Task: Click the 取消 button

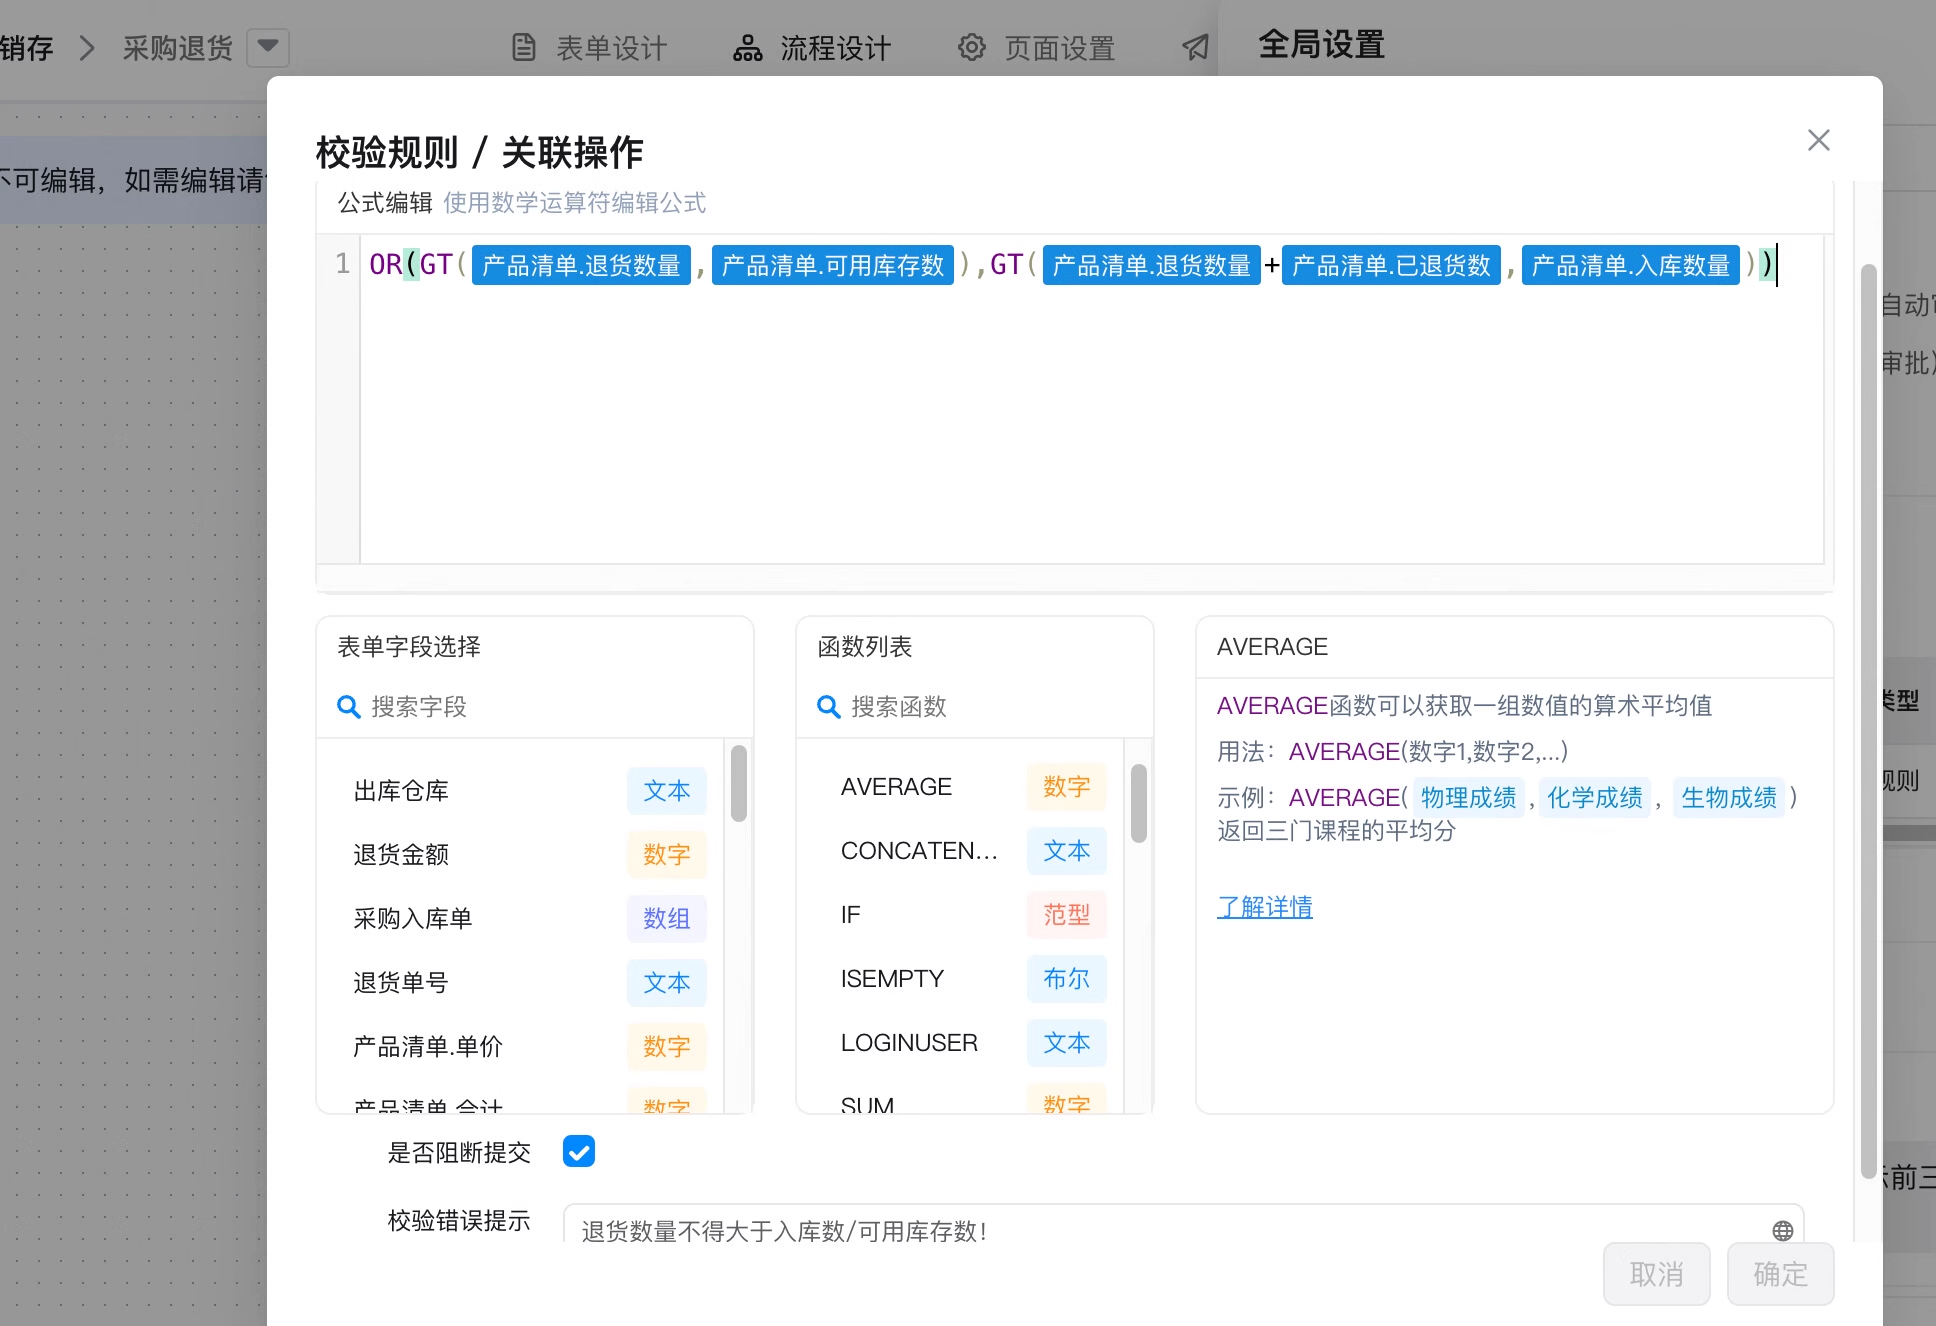Action: [x=1656, y=1273]
